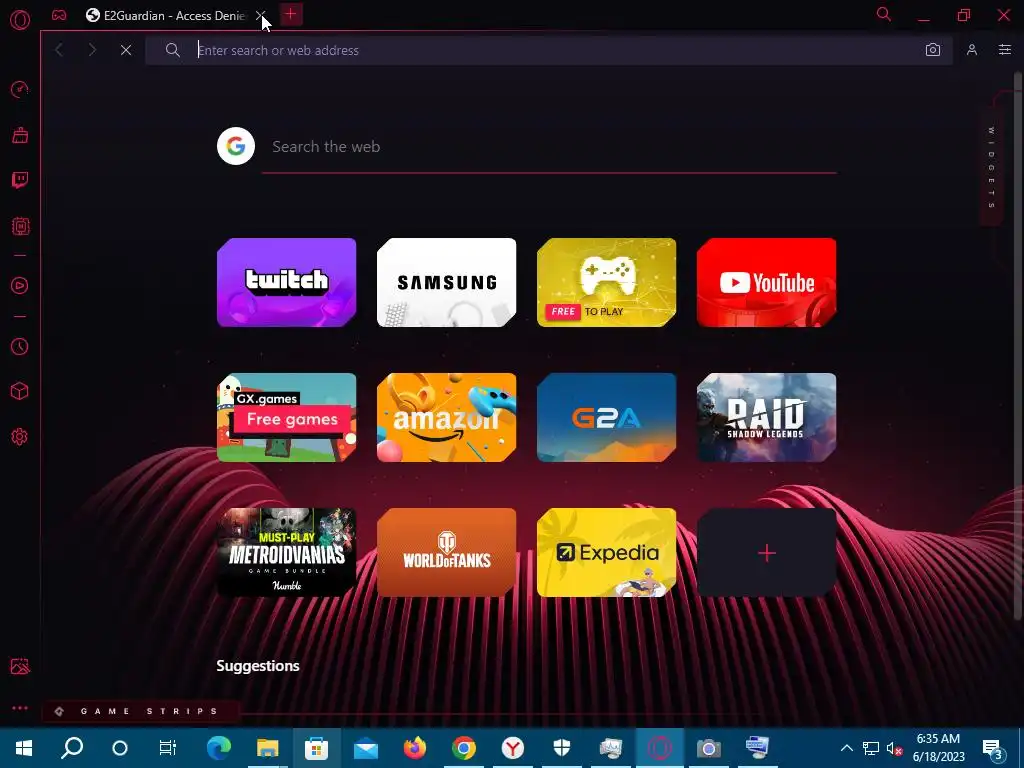Open Settings gear in sidebar
This screenshot has width=1024, height=768.
click(x=20, y=436)
